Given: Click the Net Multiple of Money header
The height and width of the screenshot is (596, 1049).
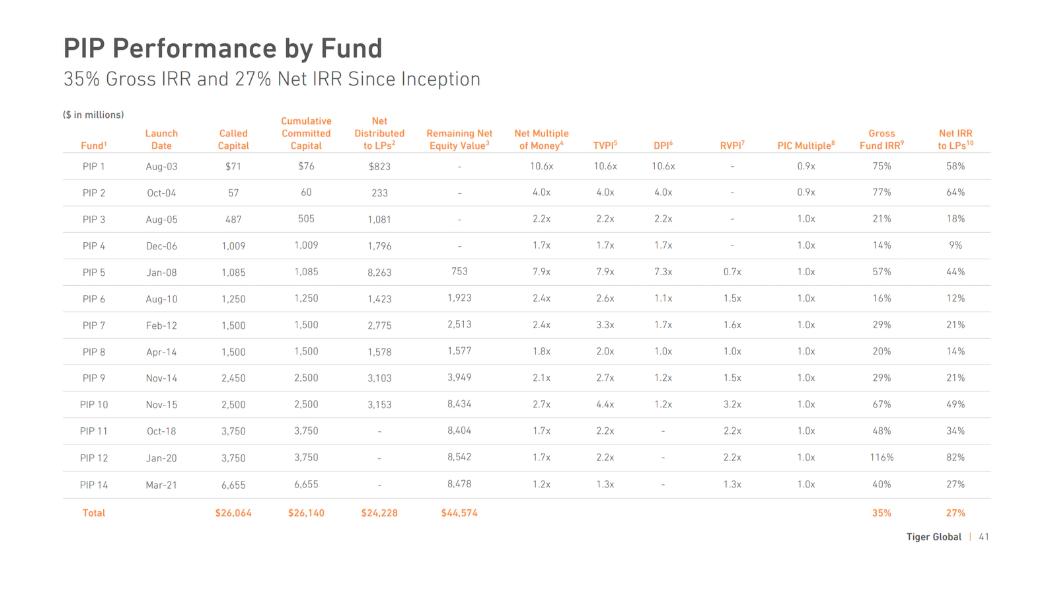Looking at the screenshot, I should point(541,139).
